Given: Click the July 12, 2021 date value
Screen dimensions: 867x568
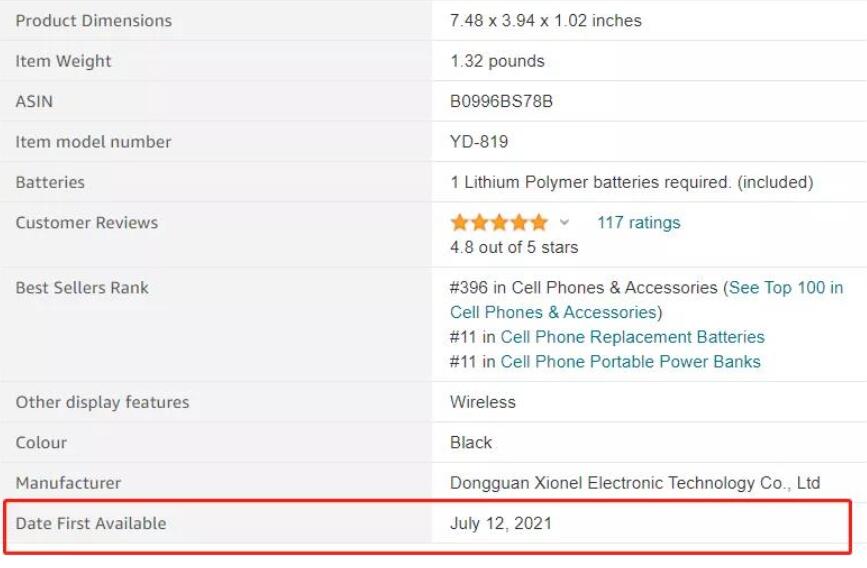Looking at the screenshot, I should point(501,523).
